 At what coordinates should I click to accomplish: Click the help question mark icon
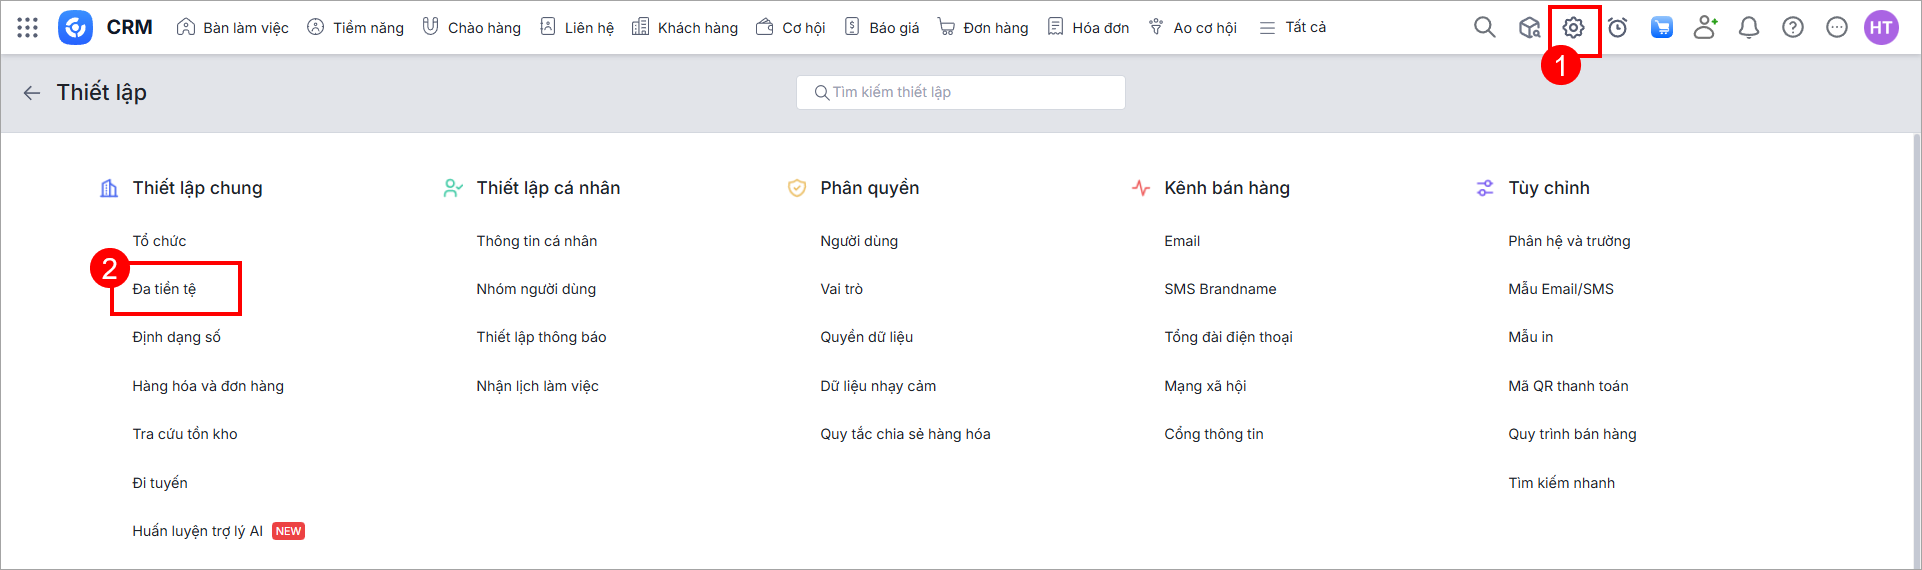click(1793, 28)
